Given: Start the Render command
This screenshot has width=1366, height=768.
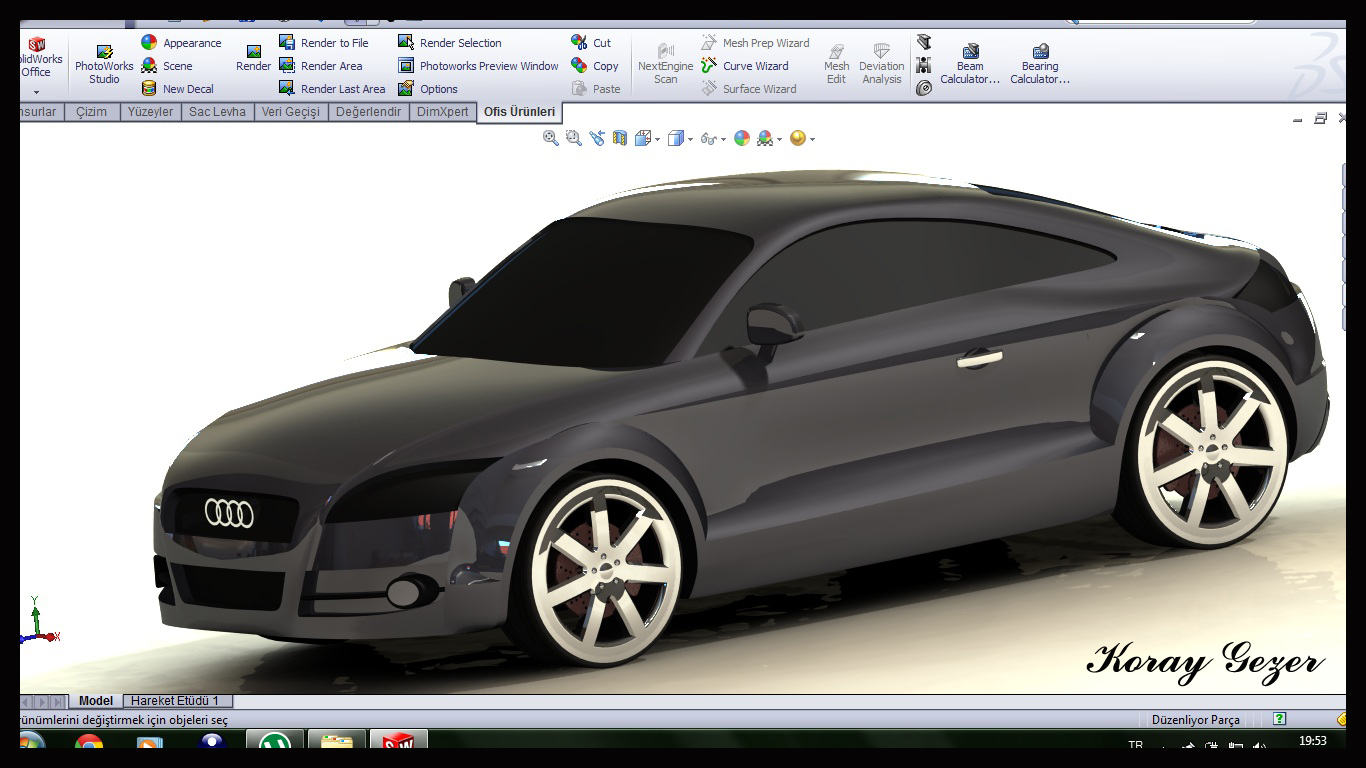Looking at the screenshot, I should 253,58.
